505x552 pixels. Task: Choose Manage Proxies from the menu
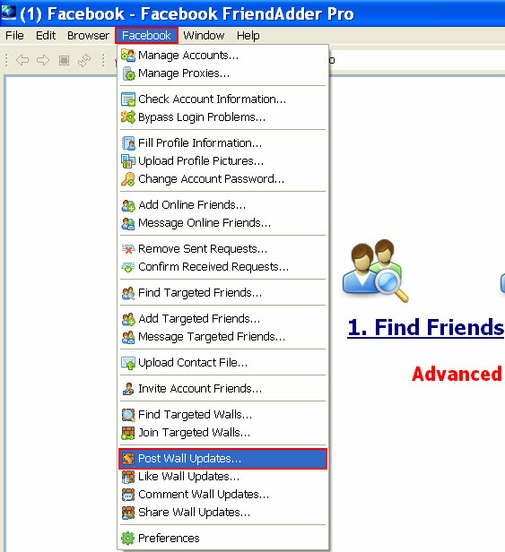(223, 73)
